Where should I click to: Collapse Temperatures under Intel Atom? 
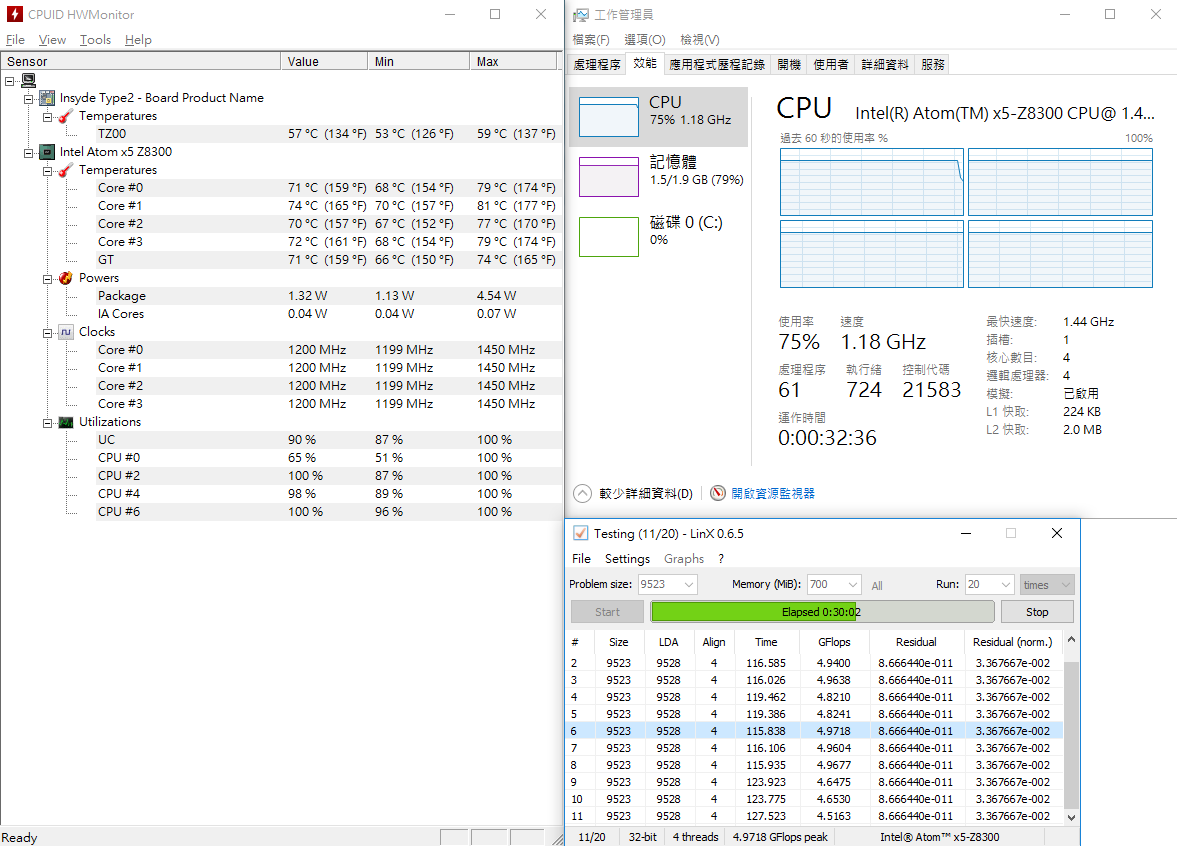[x=47, y=170]
